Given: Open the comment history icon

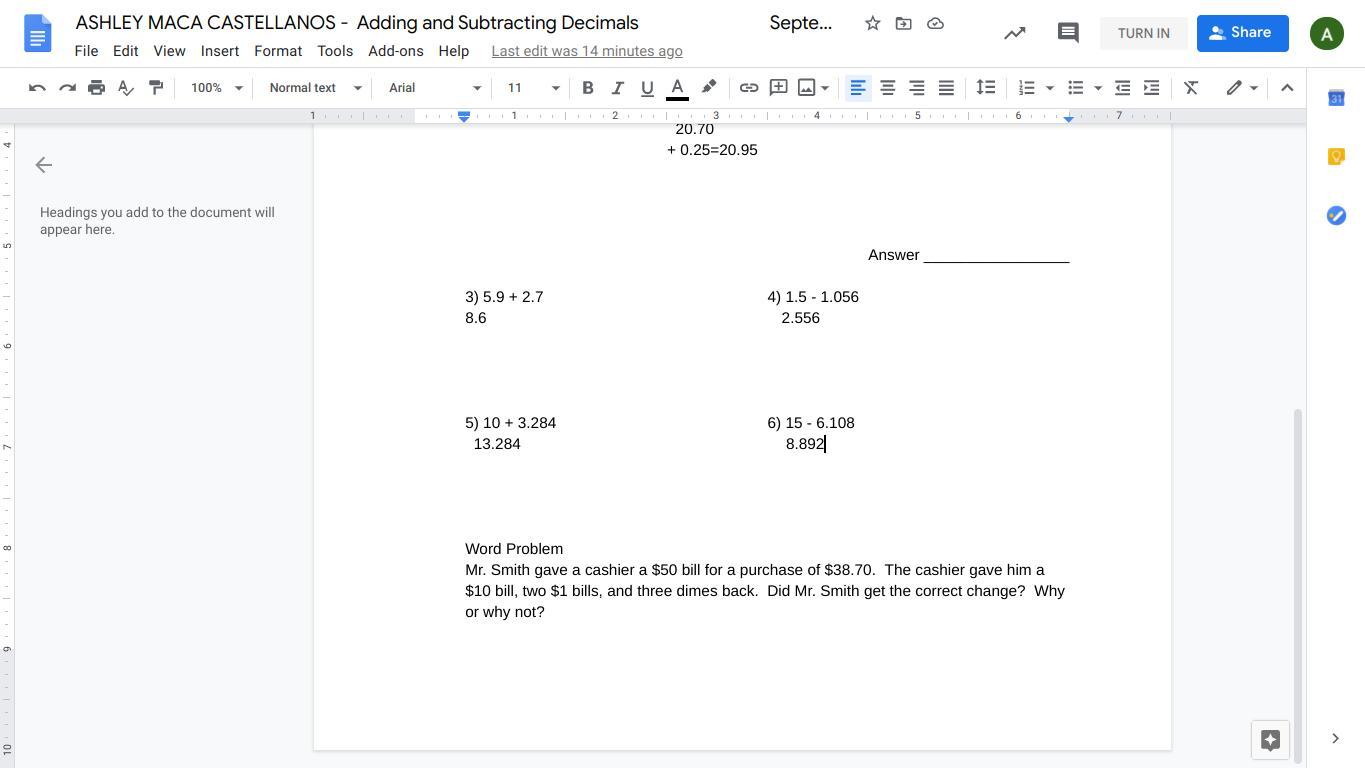Looking at the screenshot, I should [x=1067, y=33].
